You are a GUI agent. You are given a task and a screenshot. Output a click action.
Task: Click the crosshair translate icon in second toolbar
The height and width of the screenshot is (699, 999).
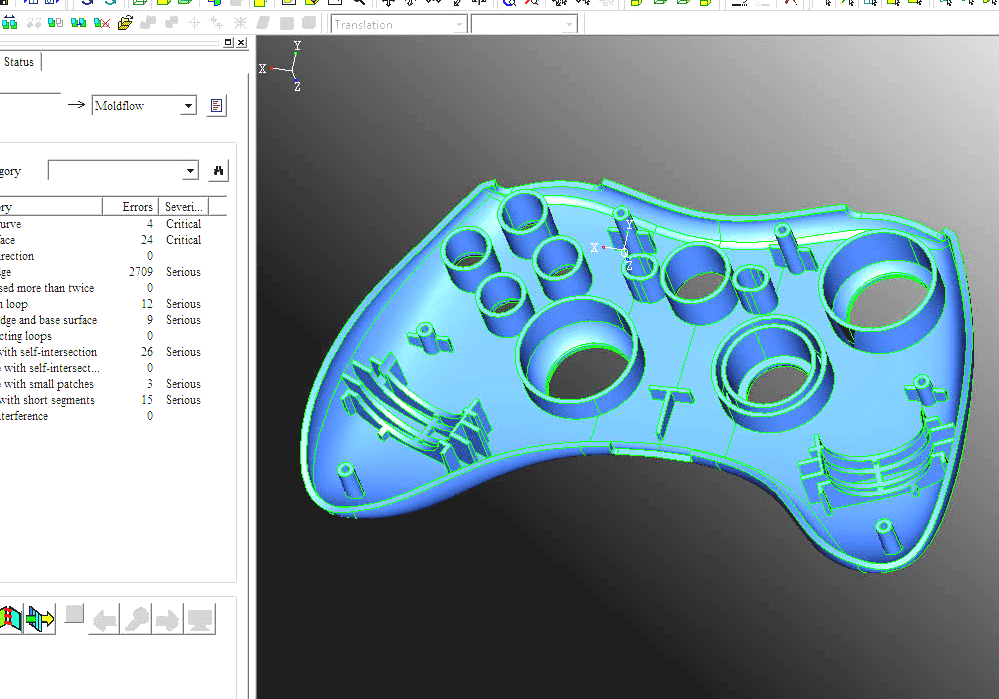(x=192, y=22)
